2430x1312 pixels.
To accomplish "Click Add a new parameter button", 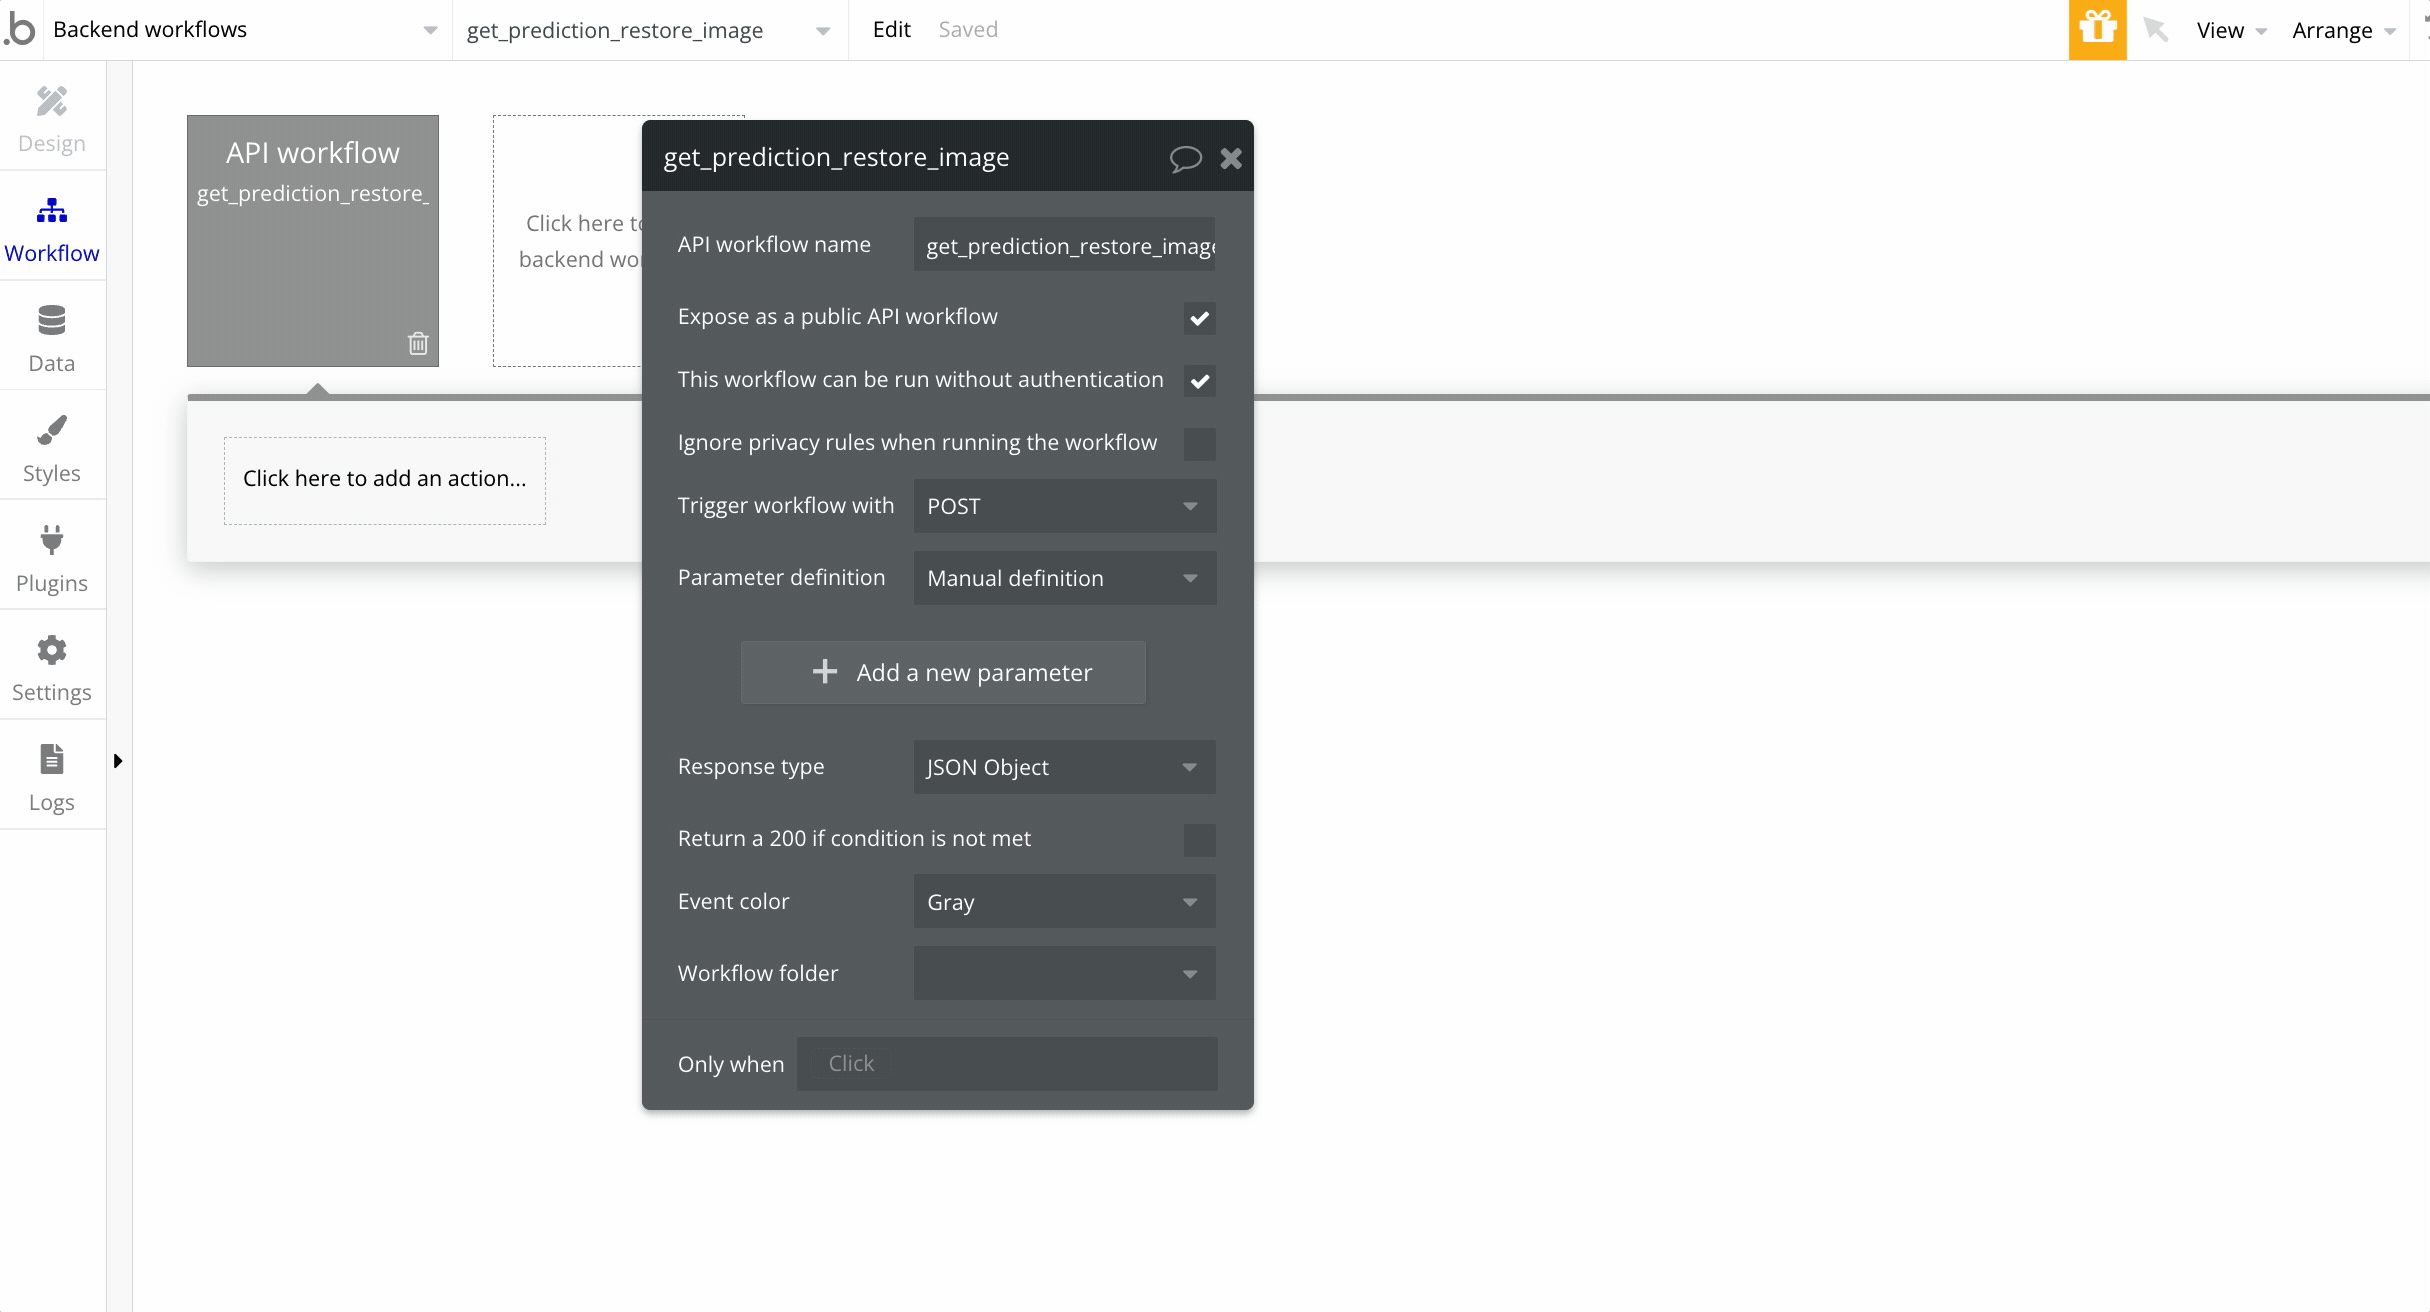I will (943, 672).
